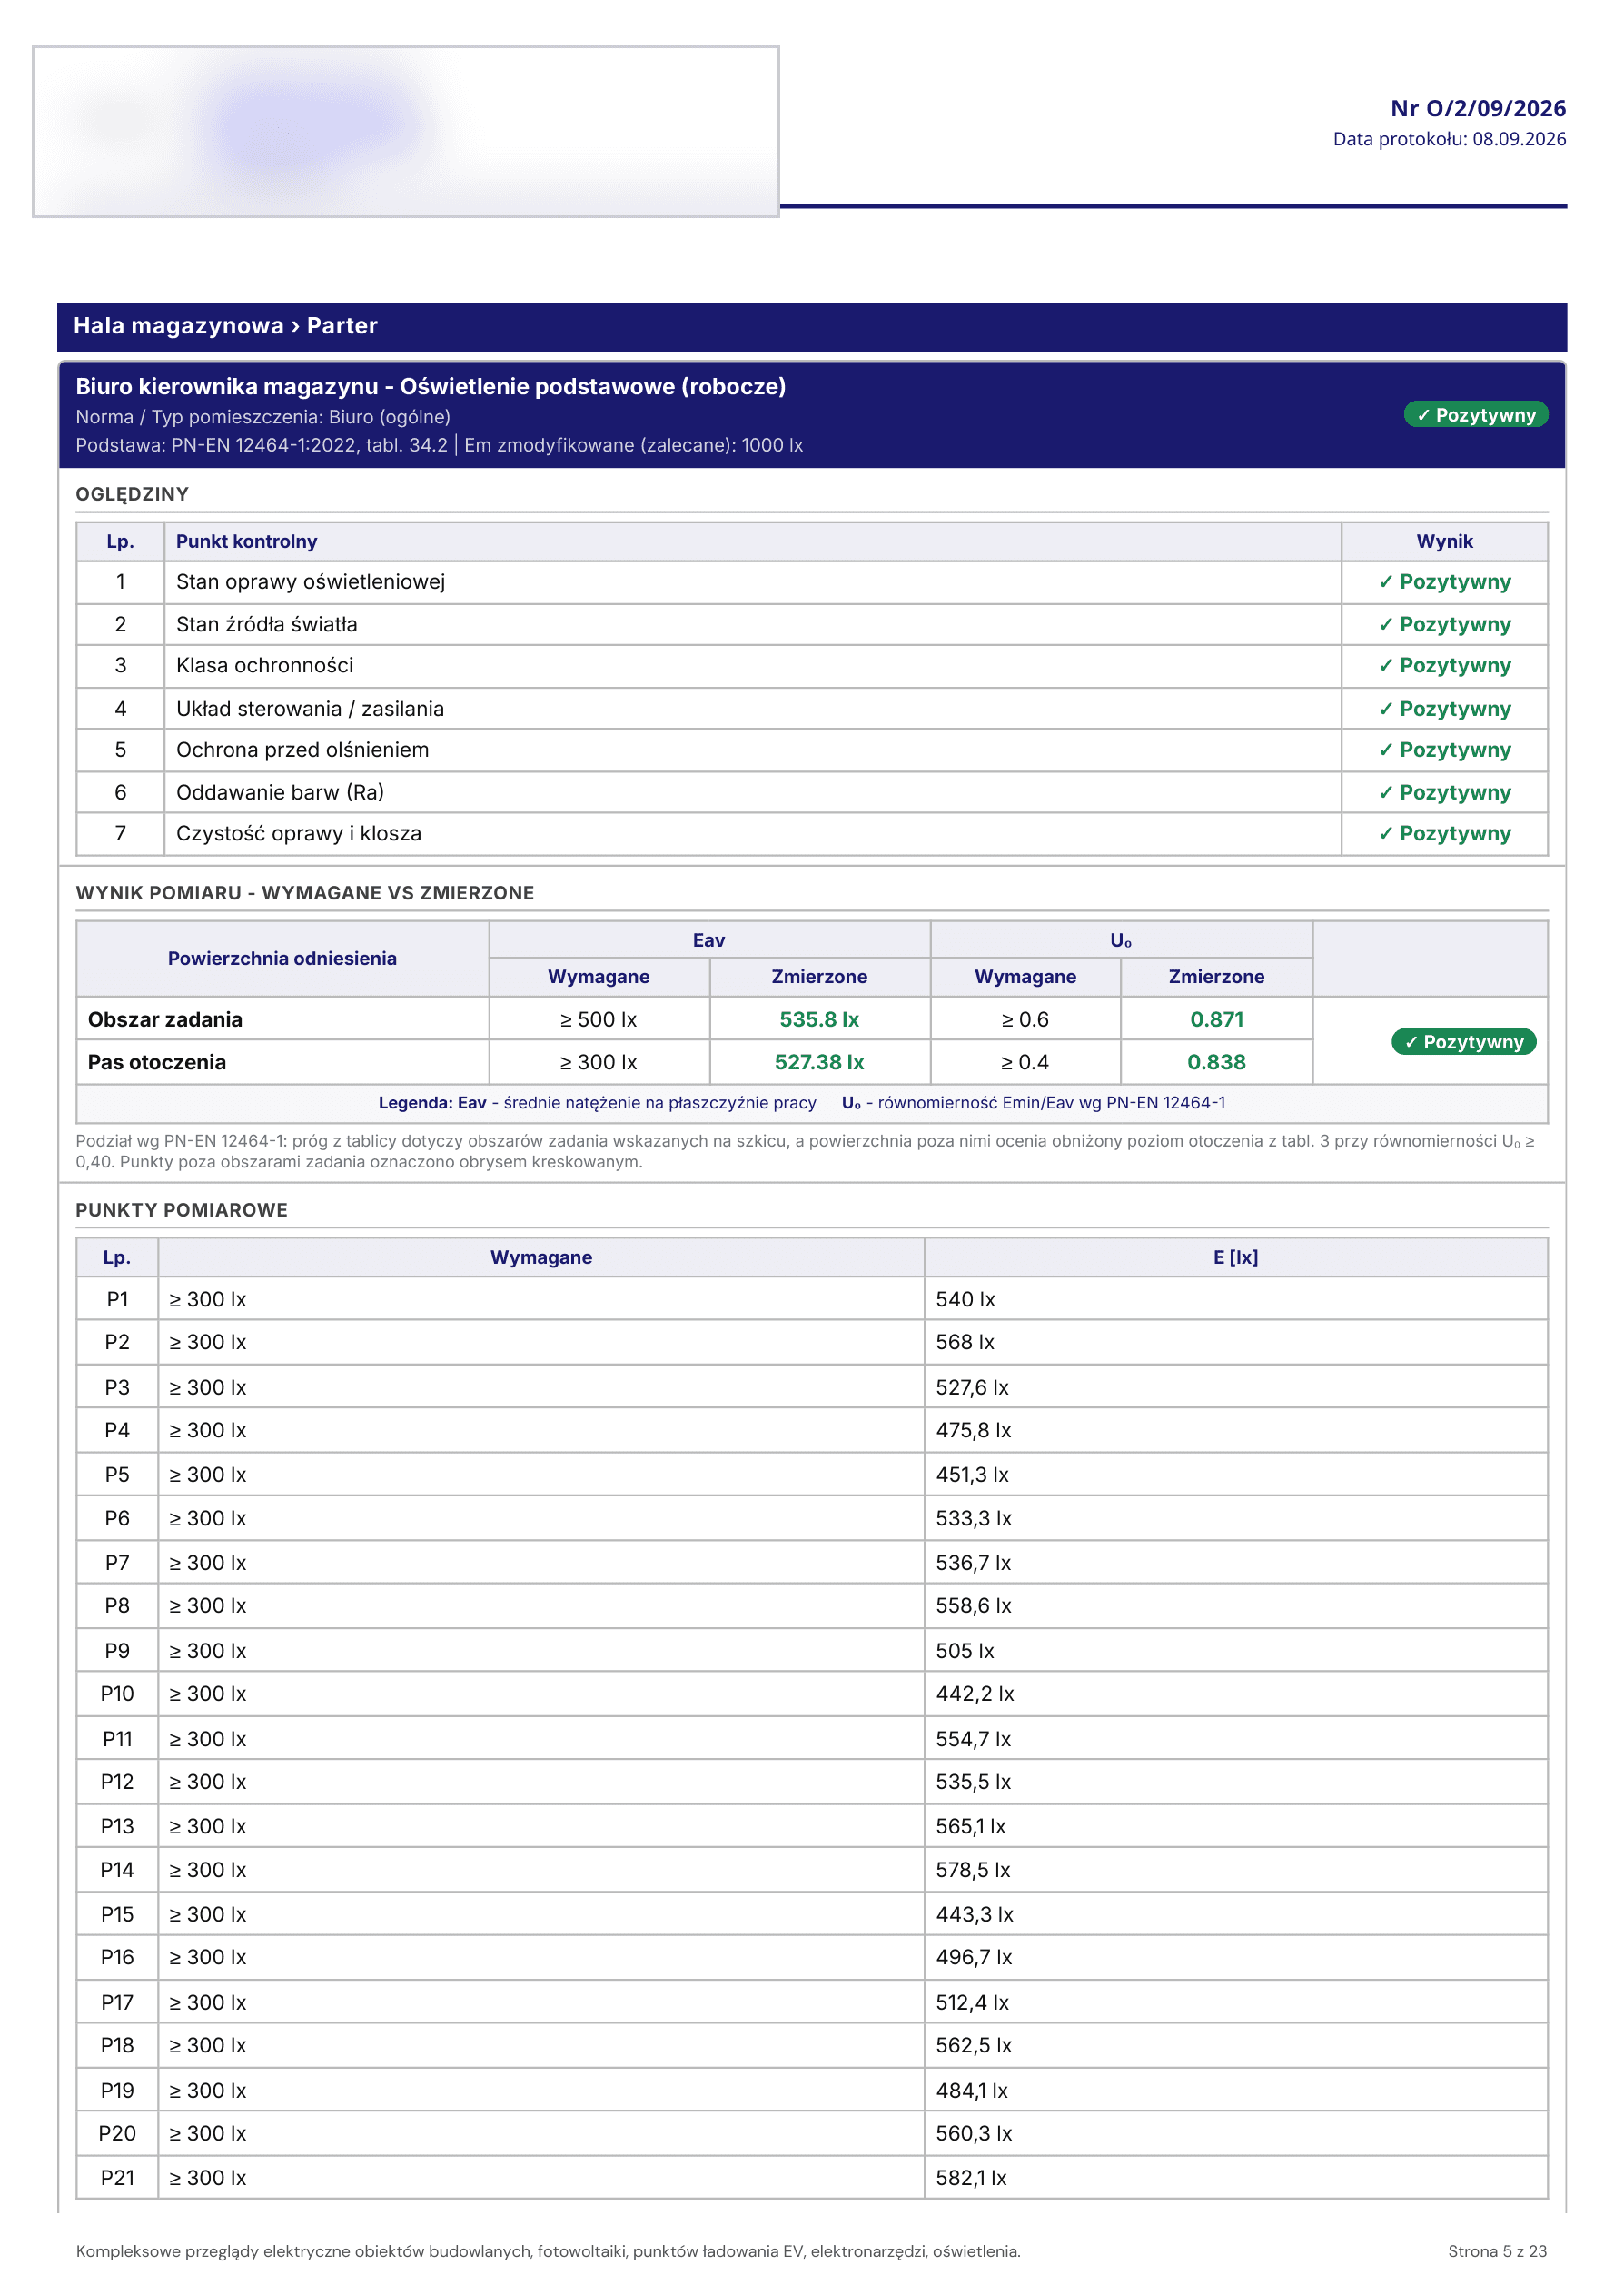Image resolution: width=1624 pixels, height=2295 pixels.
Task: Click the protocol date 08.09.2026
Action: click(1518, 139)
